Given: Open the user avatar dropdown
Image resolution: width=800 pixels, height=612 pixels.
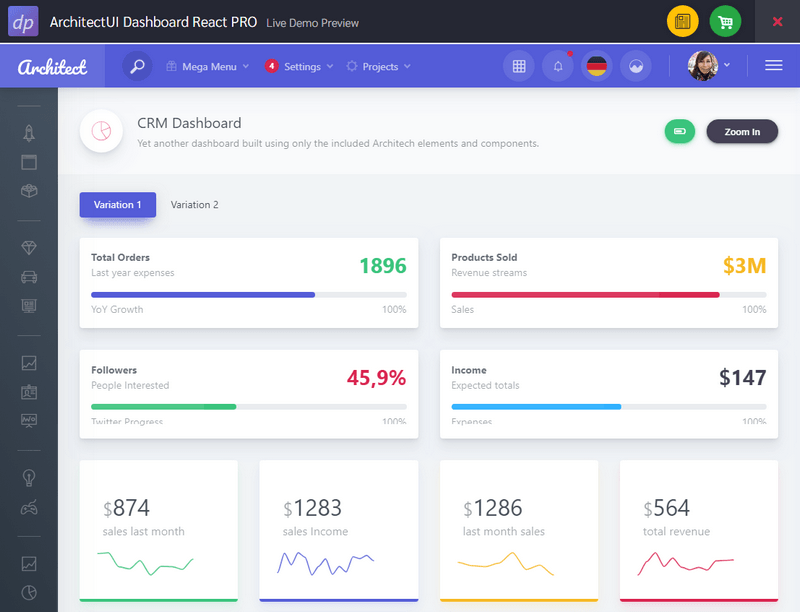Looking at the screenshot, I should point(709,66).
